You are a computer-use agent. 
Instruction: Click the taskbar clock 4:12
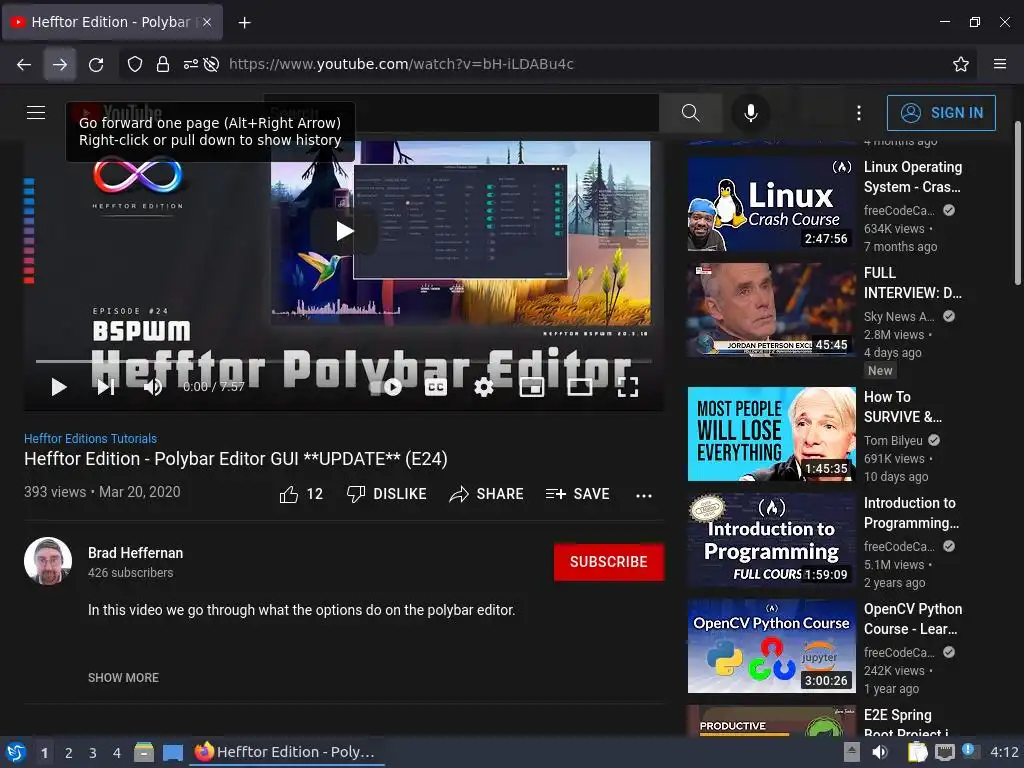1004,752
